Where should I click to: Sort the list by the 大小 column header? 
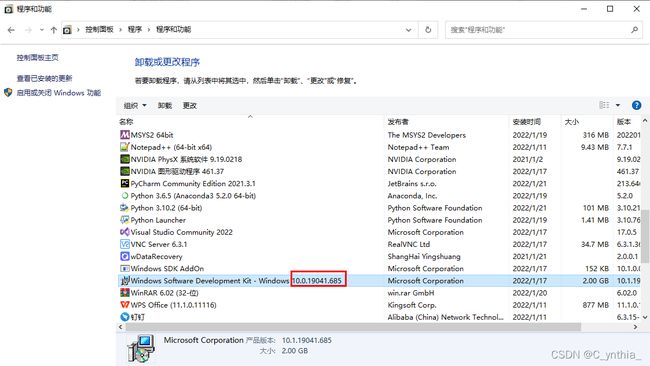[572, 122]
